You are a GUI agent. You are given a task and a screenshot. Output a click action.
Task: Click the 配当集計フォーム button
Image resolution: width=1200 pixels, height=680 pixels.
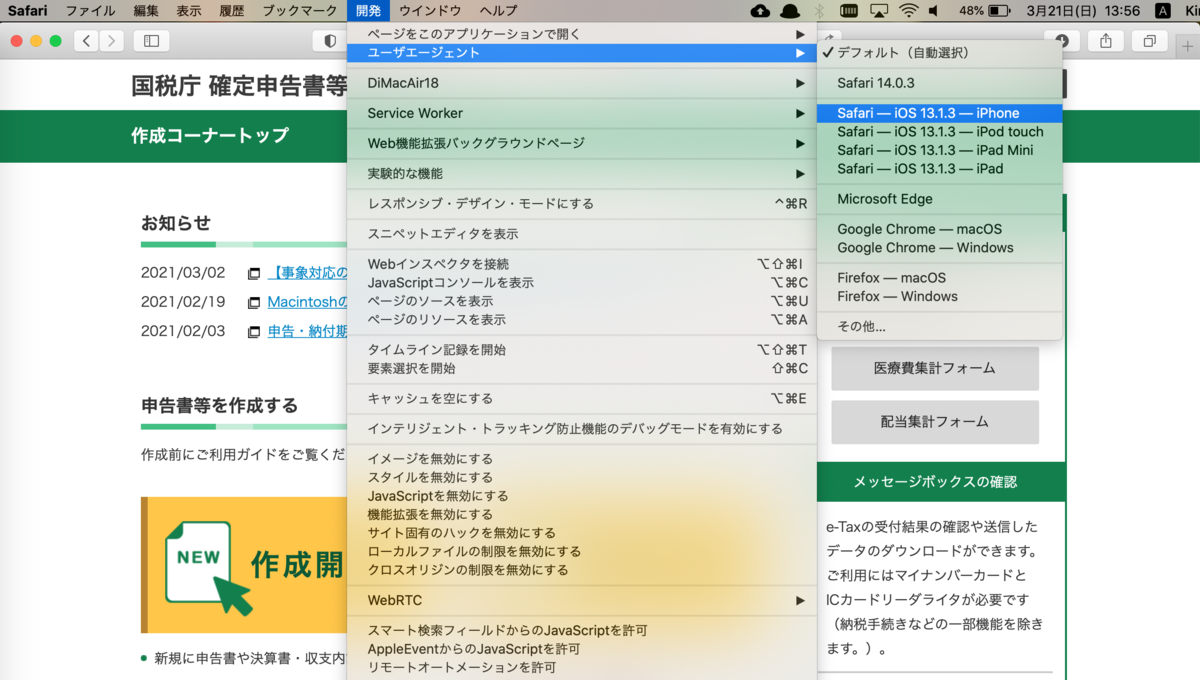click(935, 422)
